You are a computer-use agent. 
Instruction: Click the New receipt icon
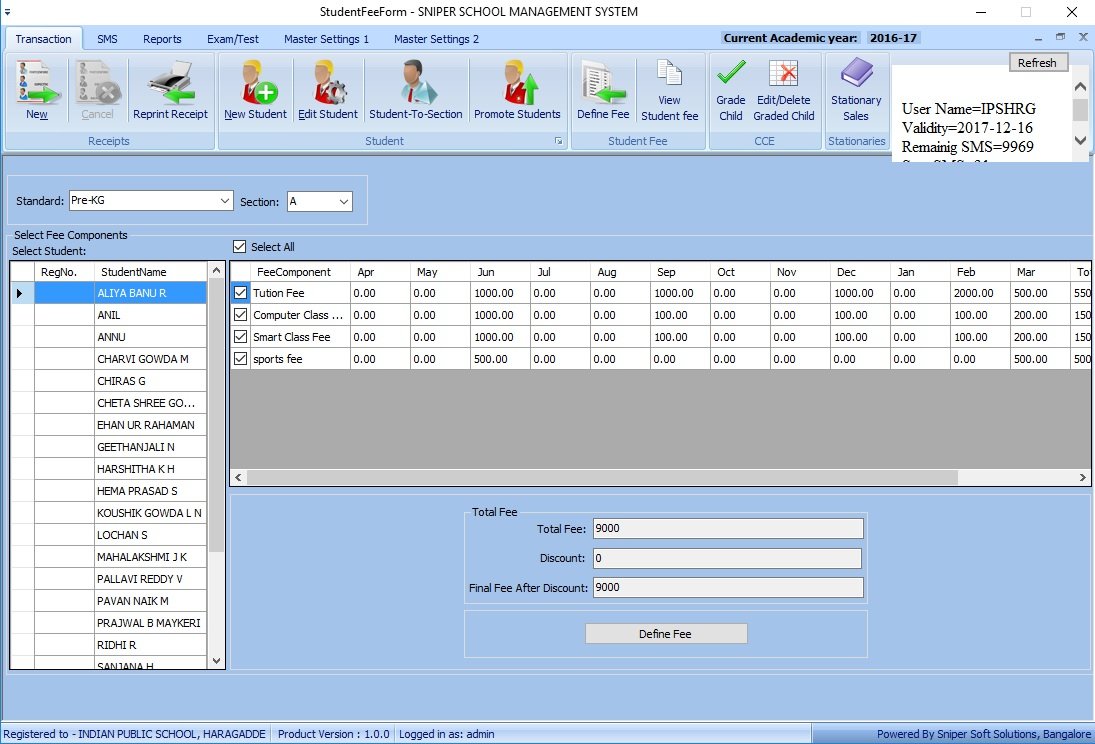(37, 83)
